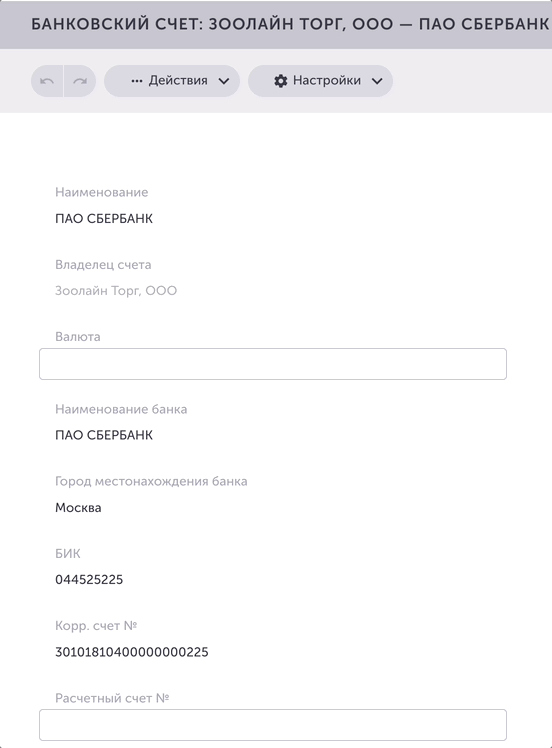Image resolution: width=552 pixels, height=748 pixels.
Task: Click the undo arrow icon
Action: pyautogui.click(x=47, y=81)
